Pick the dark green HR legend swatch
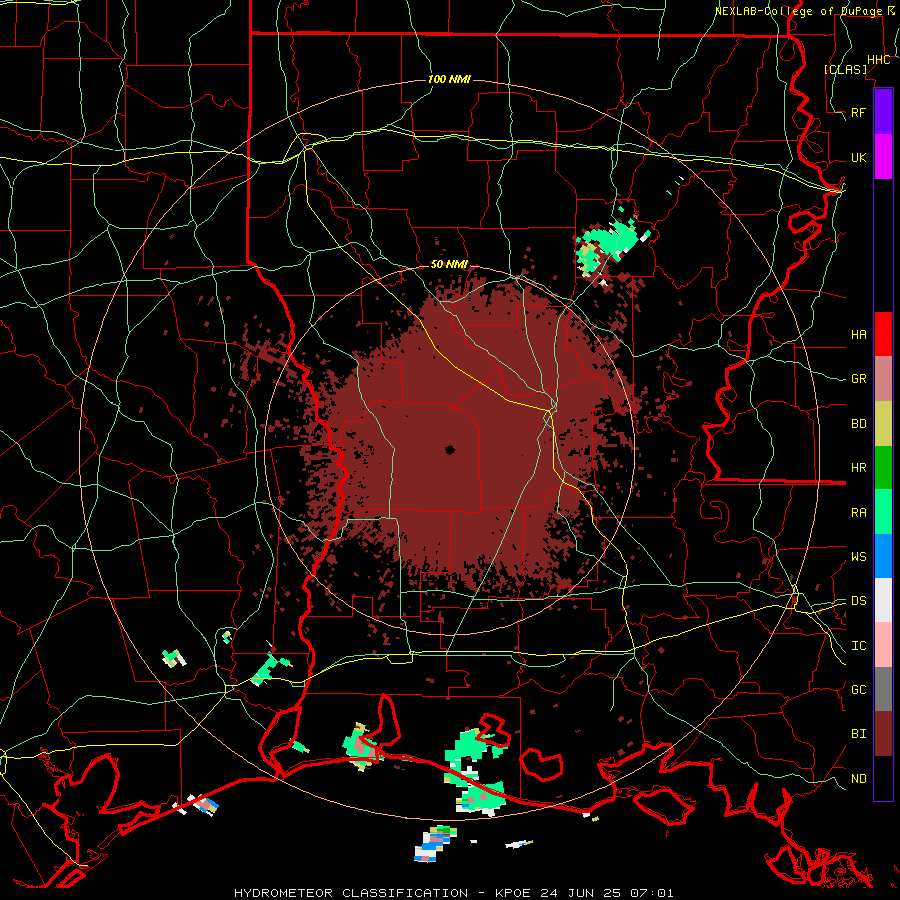Image resolution: width=900 pixels, height=900 pixels. click(x=883, y=468)
